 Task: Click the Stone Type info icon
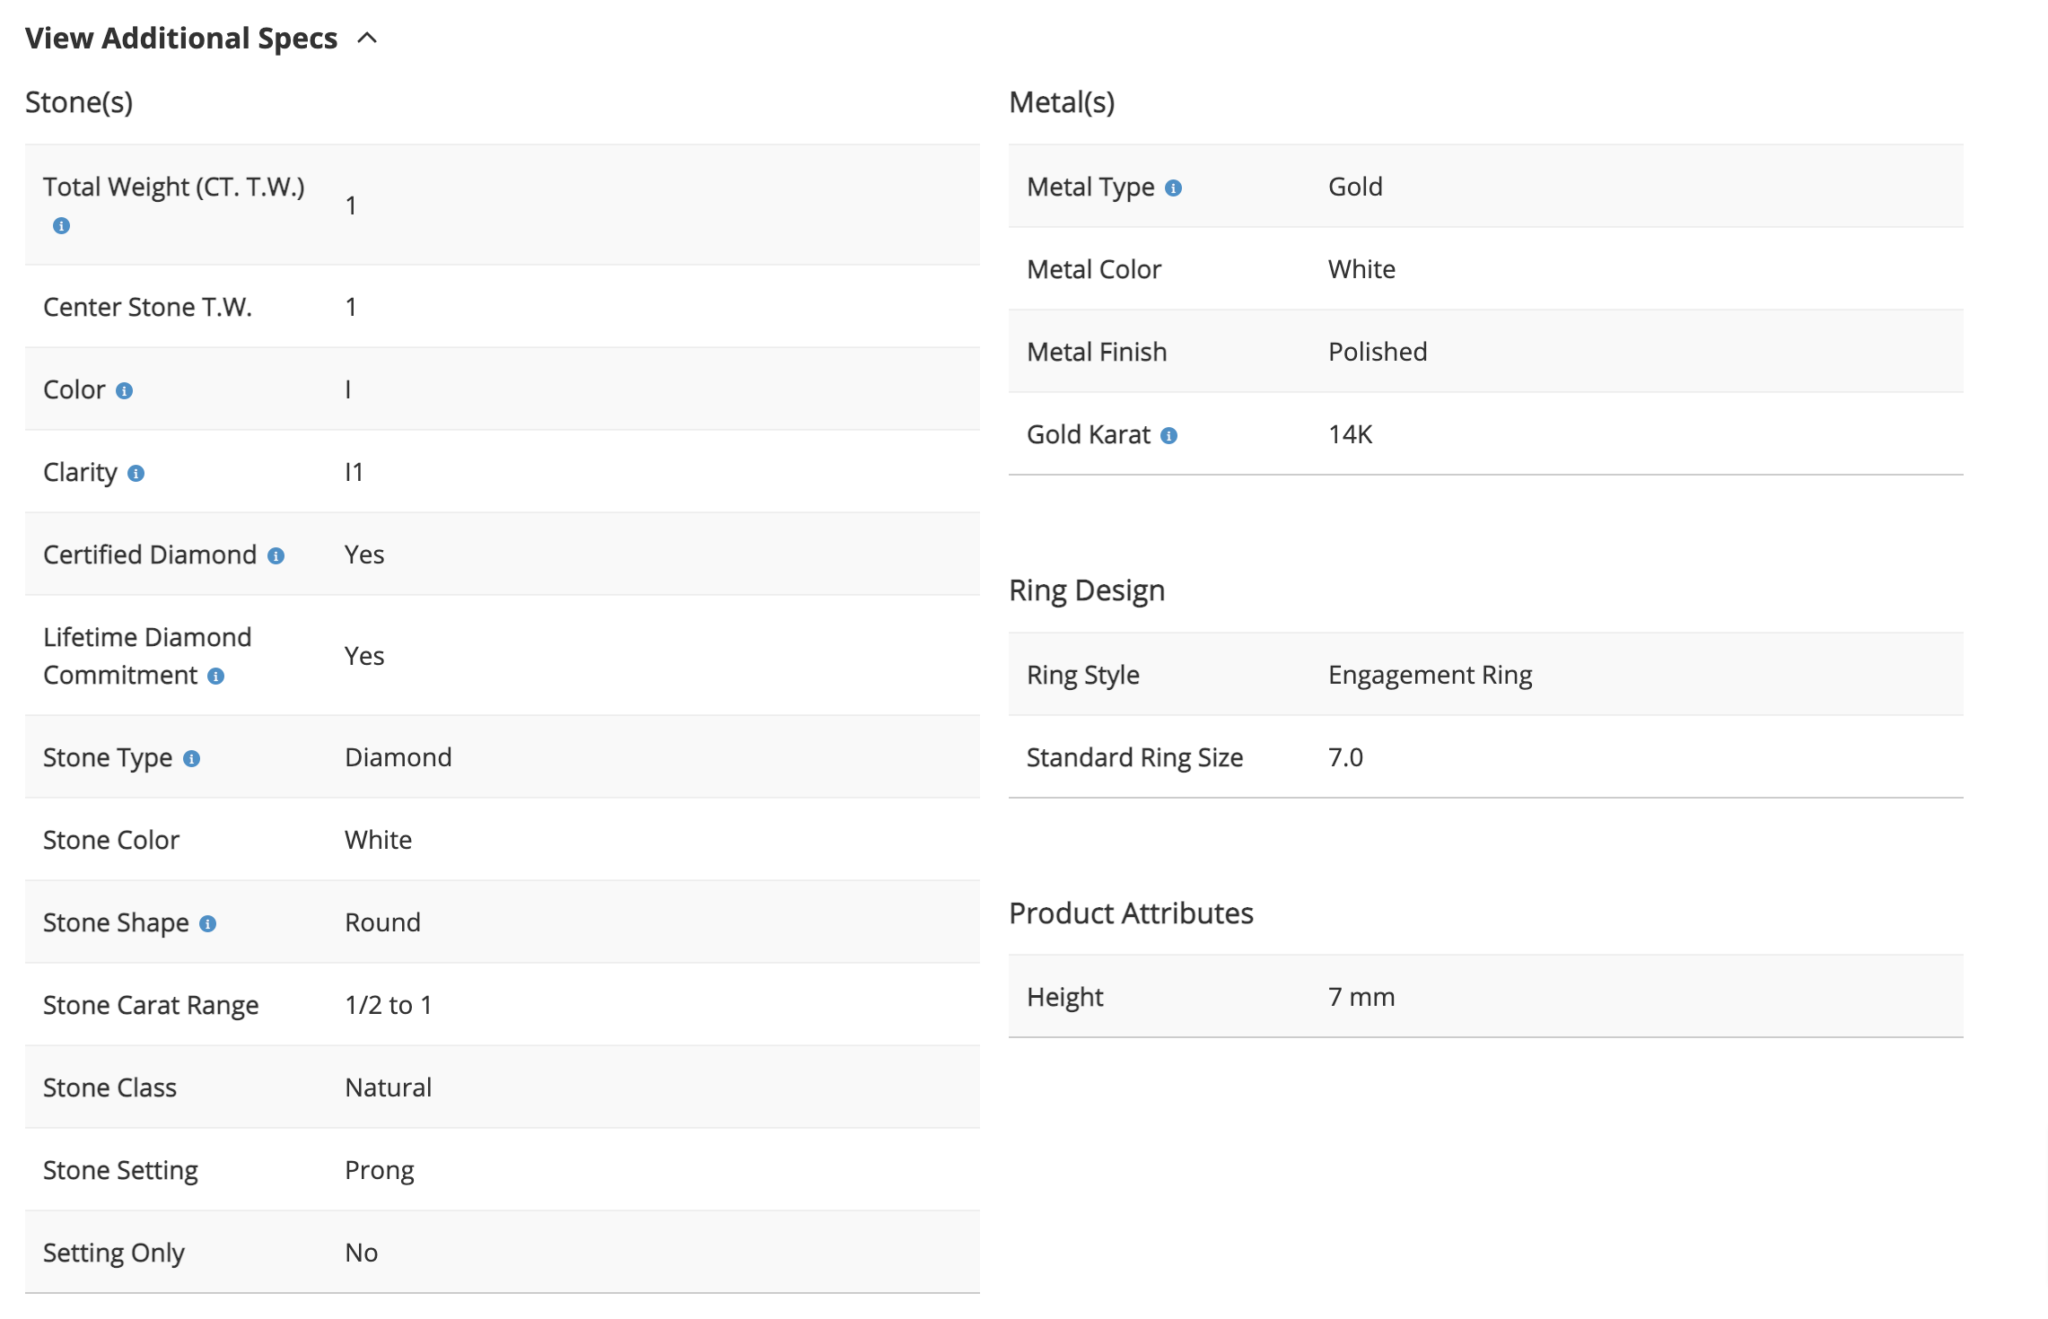(192, 759)
